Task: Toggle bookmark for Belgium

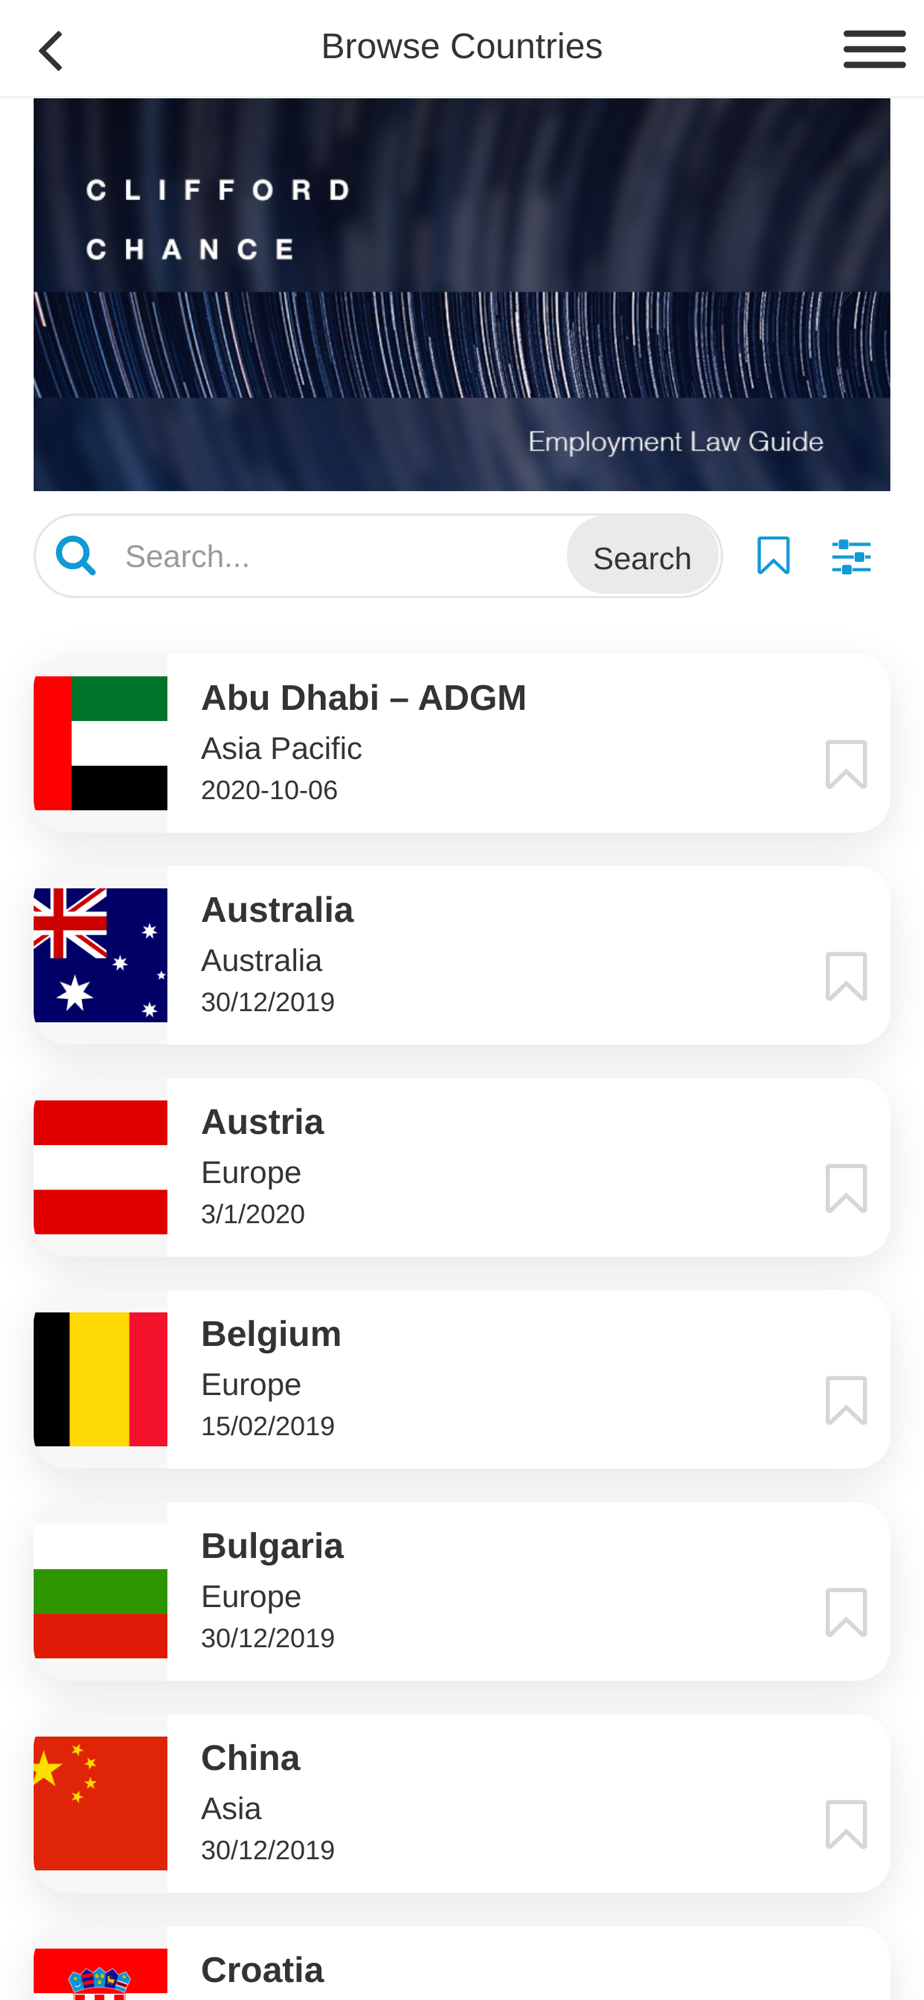Action: click(846, 1401)
